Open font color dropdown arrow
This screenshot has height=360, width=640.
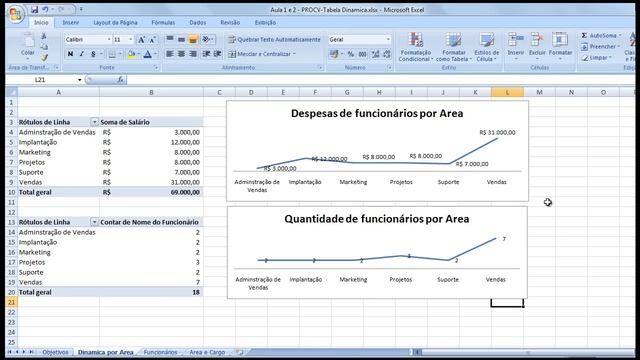(156, 54)
